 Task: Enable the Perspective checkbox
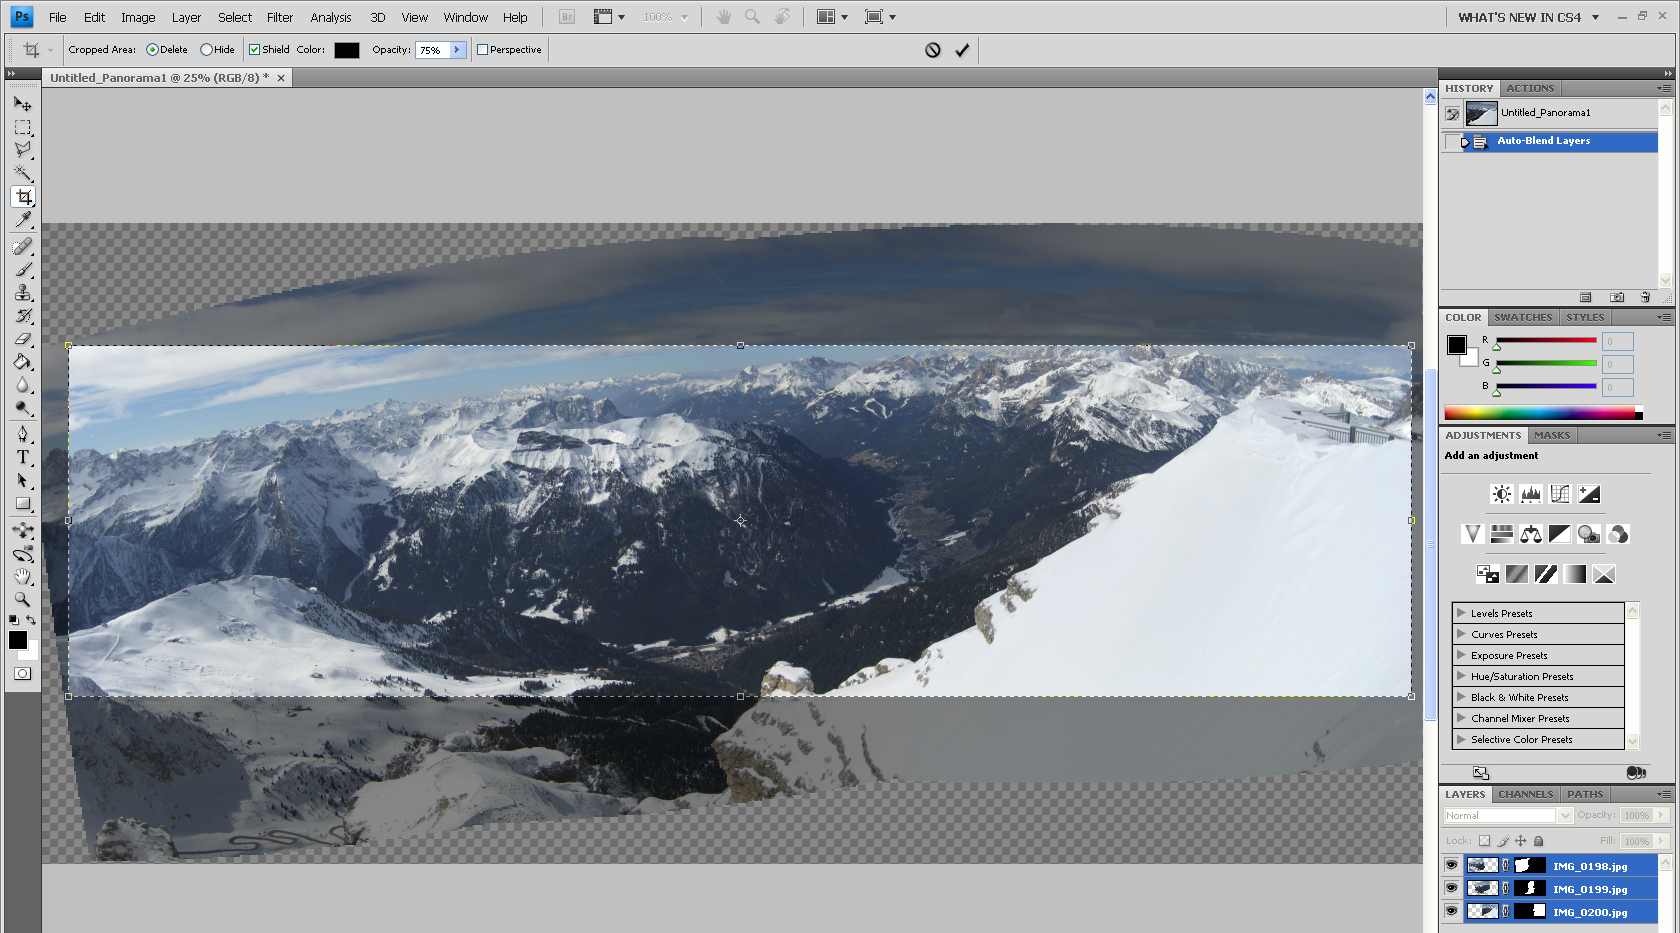pyautogui.click(x=483, y=50)
